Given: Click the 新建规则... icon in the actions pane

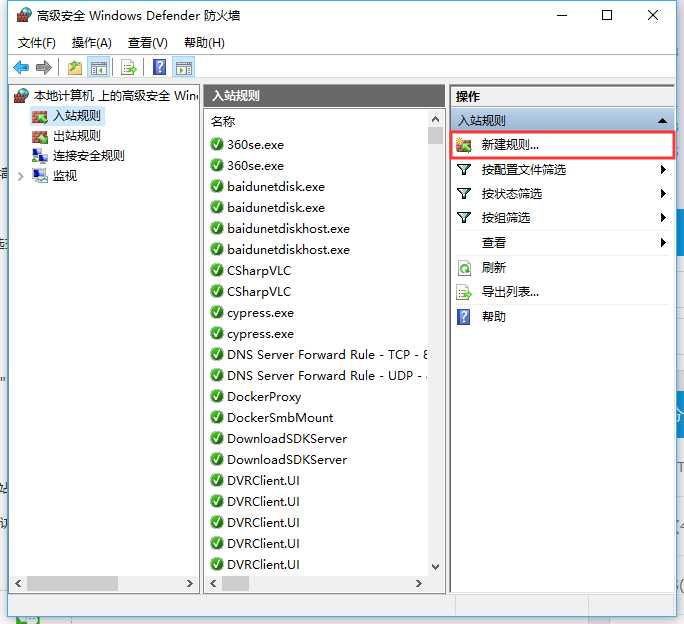Looking at the screenshot, I should click(x=464, y=145).
